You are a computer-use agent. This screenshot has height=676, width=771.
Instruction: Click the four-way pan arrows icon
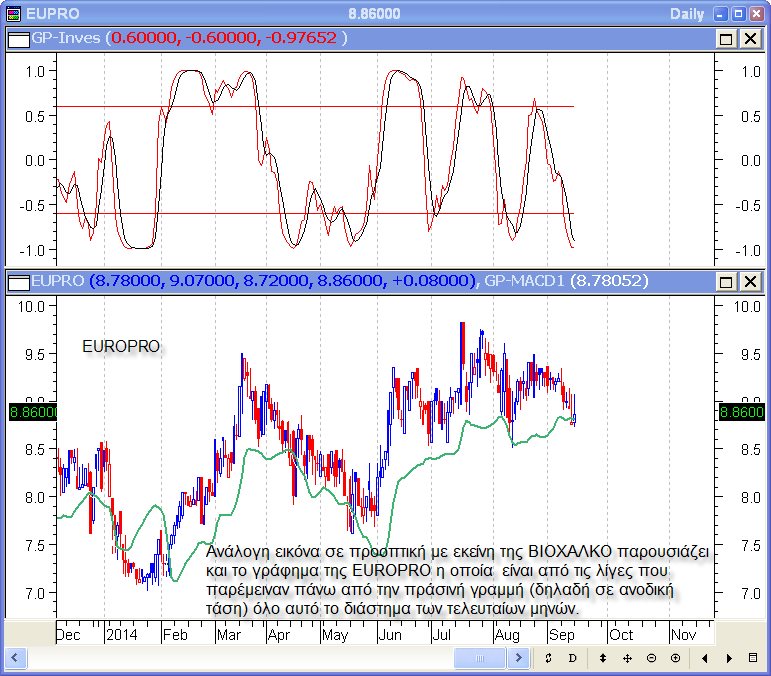pyautogui.click(x=626, y=658)
